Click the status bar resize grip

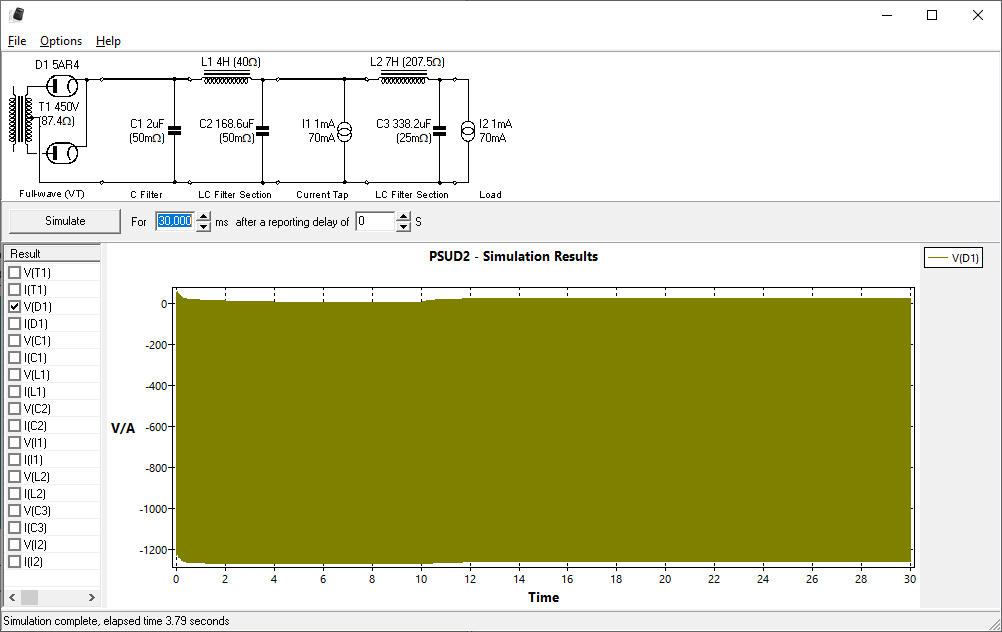tap(994, 624)
